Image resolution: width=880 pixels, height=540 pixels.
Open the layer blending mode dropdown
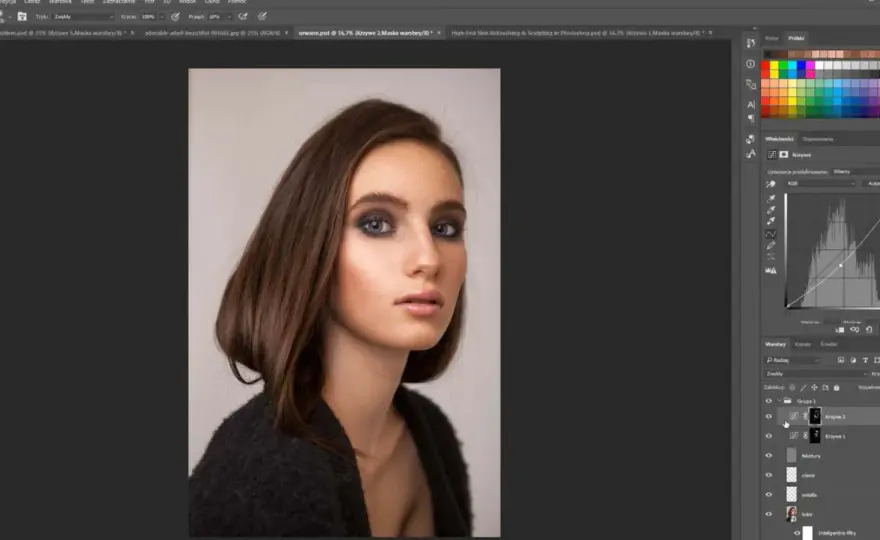click(x=816, y=374)
